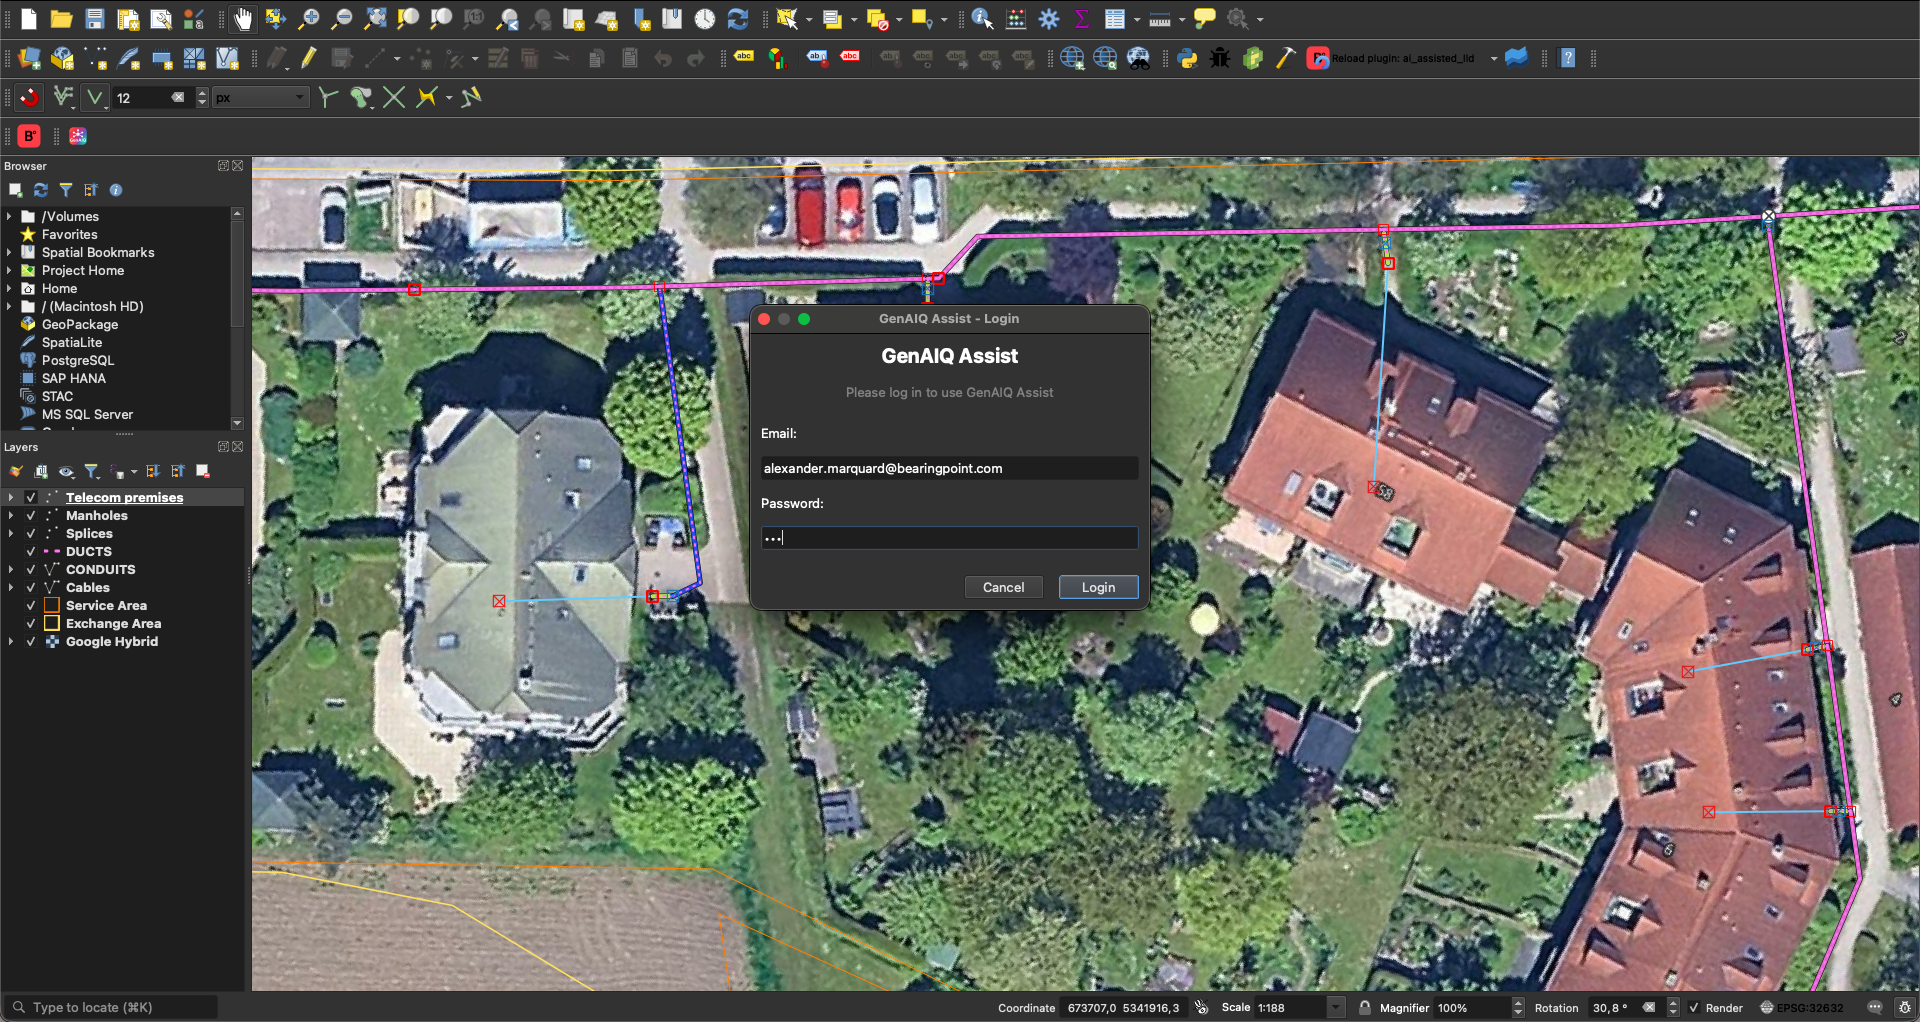Select PostgreSQL in the Browser panel
The image size is (1920, 1022).
(x=78, y=361)
